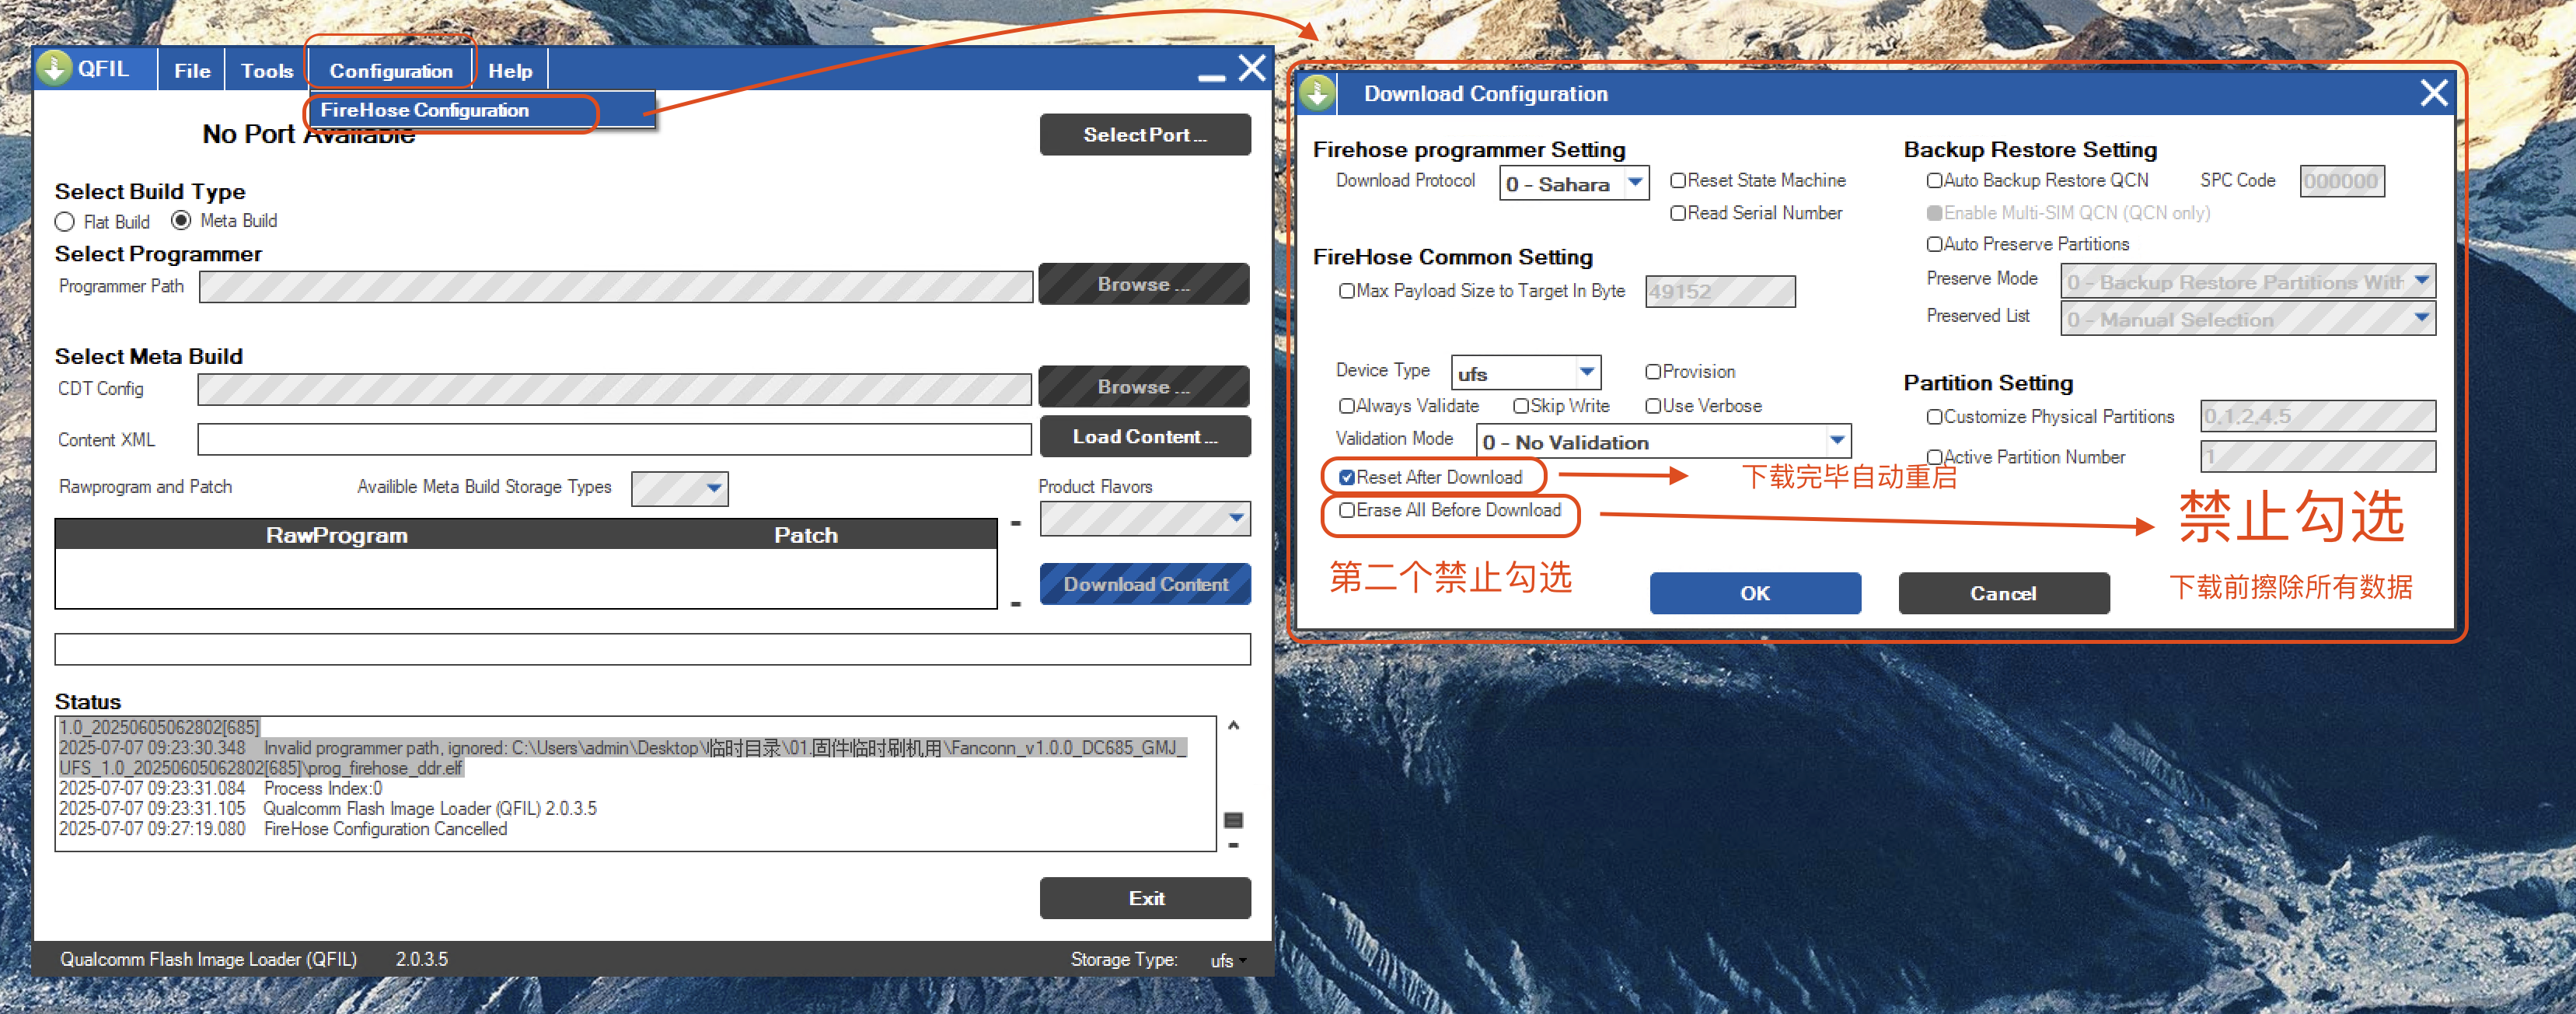Click the minus button beside the RawProgram table bottom
This screenshot has width=2576, height=1014.
[1016, 604]
